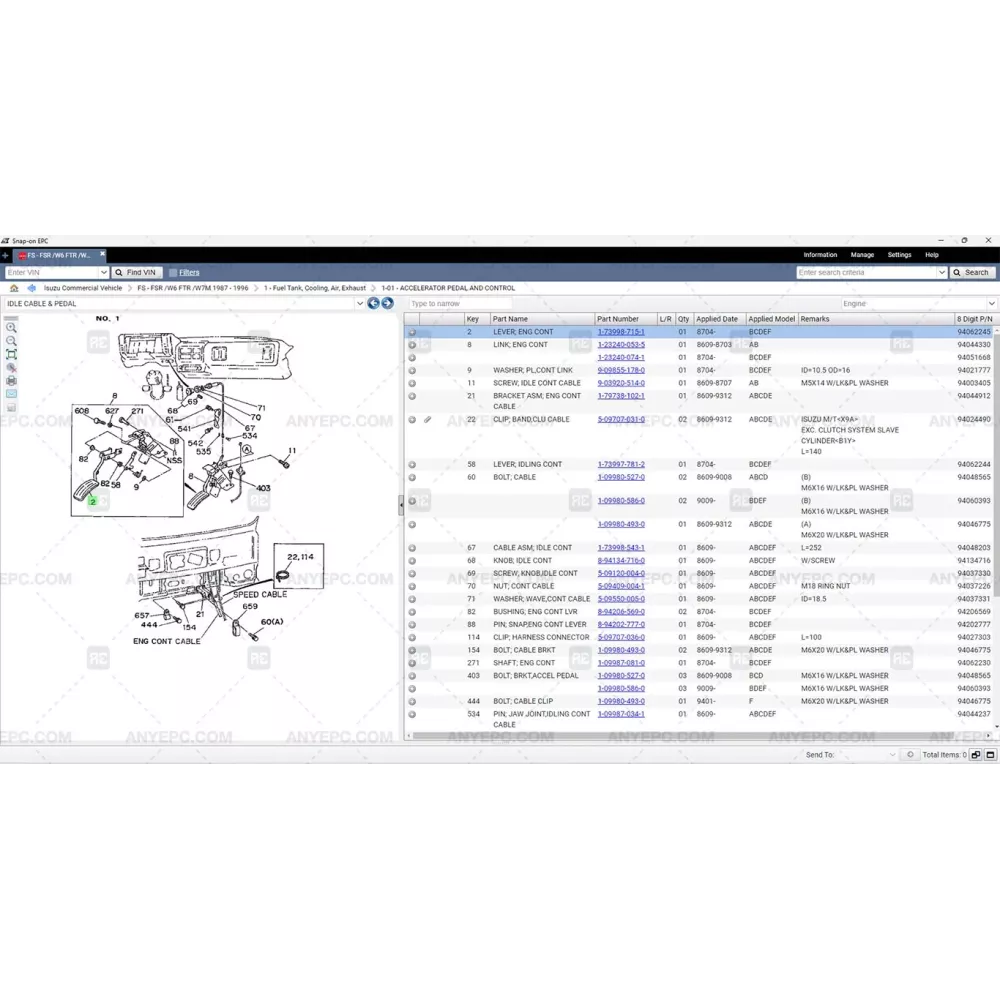Open the Information menu

pyautogui.click(x=820, y=255)
